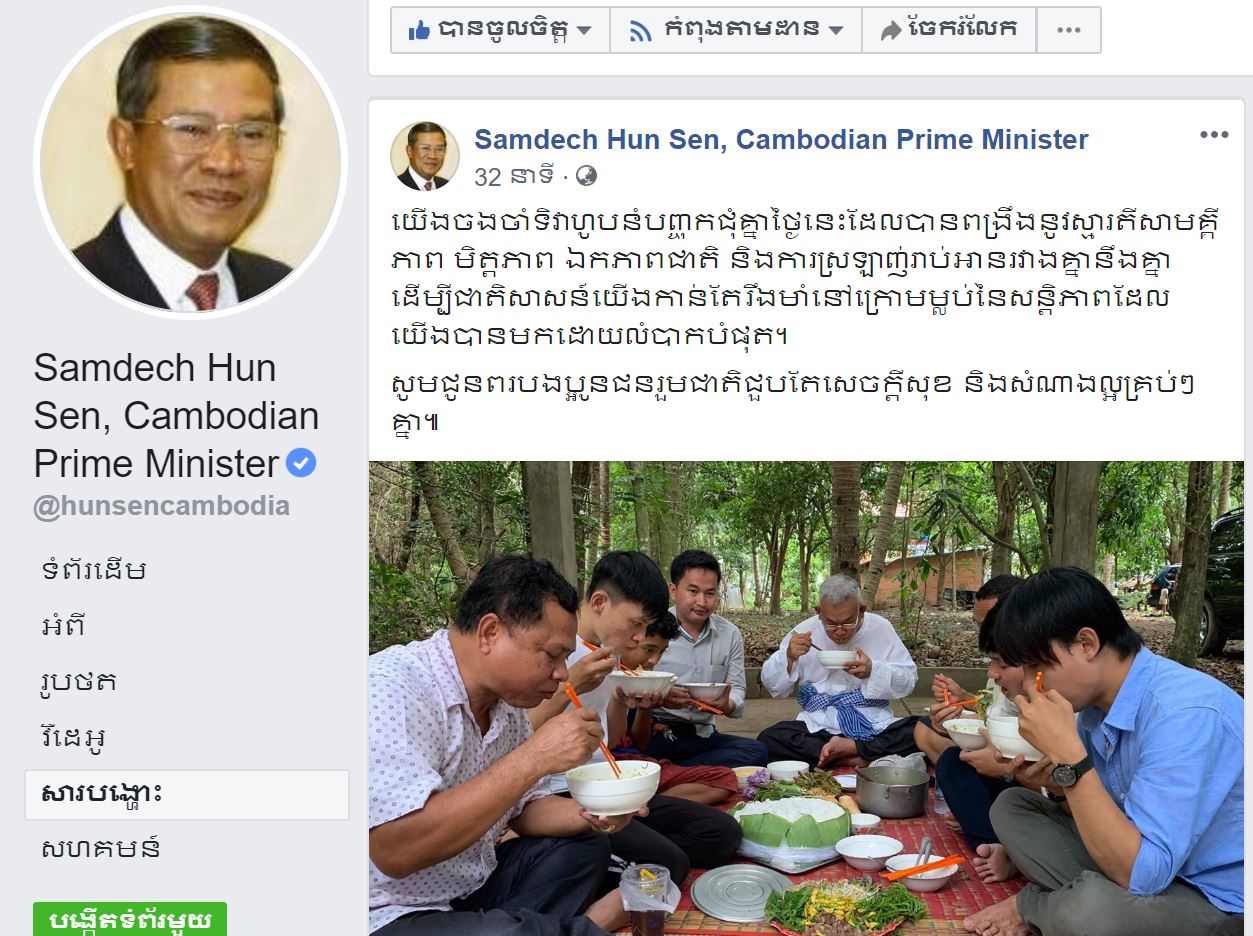1253x936 pixels.
Task: Select the រូបថត sidebar tab
Action: click(79, 682)
